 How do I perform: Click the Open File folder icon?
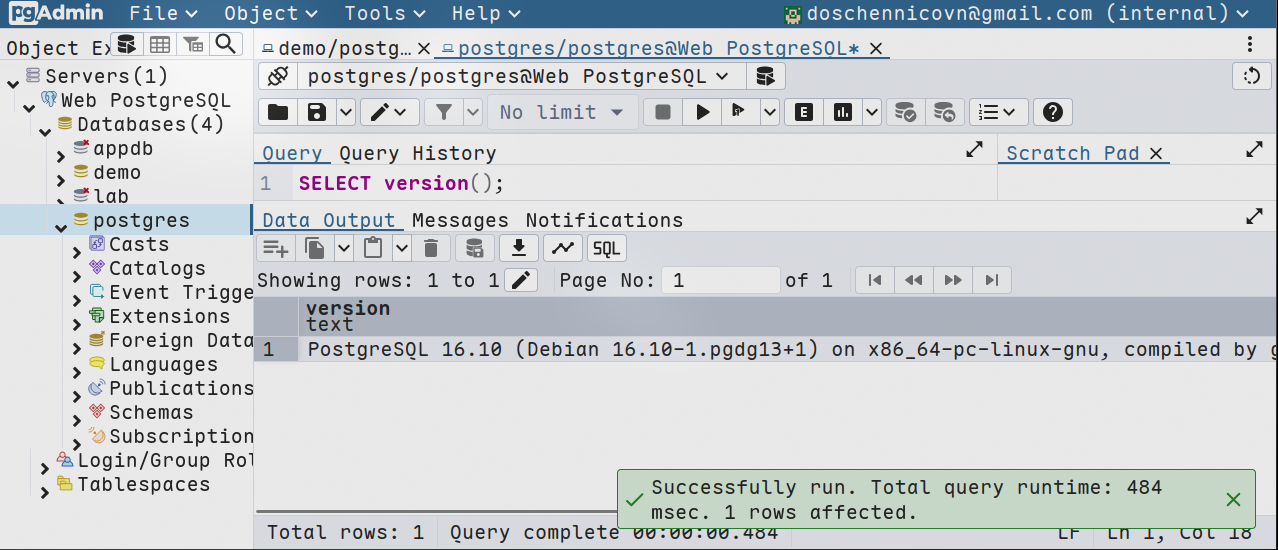coord(278,112)
